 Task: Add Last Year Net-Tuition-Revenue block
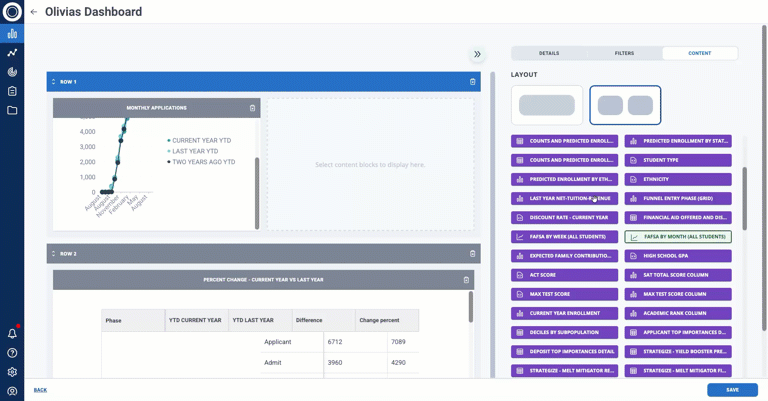point(564,198)
